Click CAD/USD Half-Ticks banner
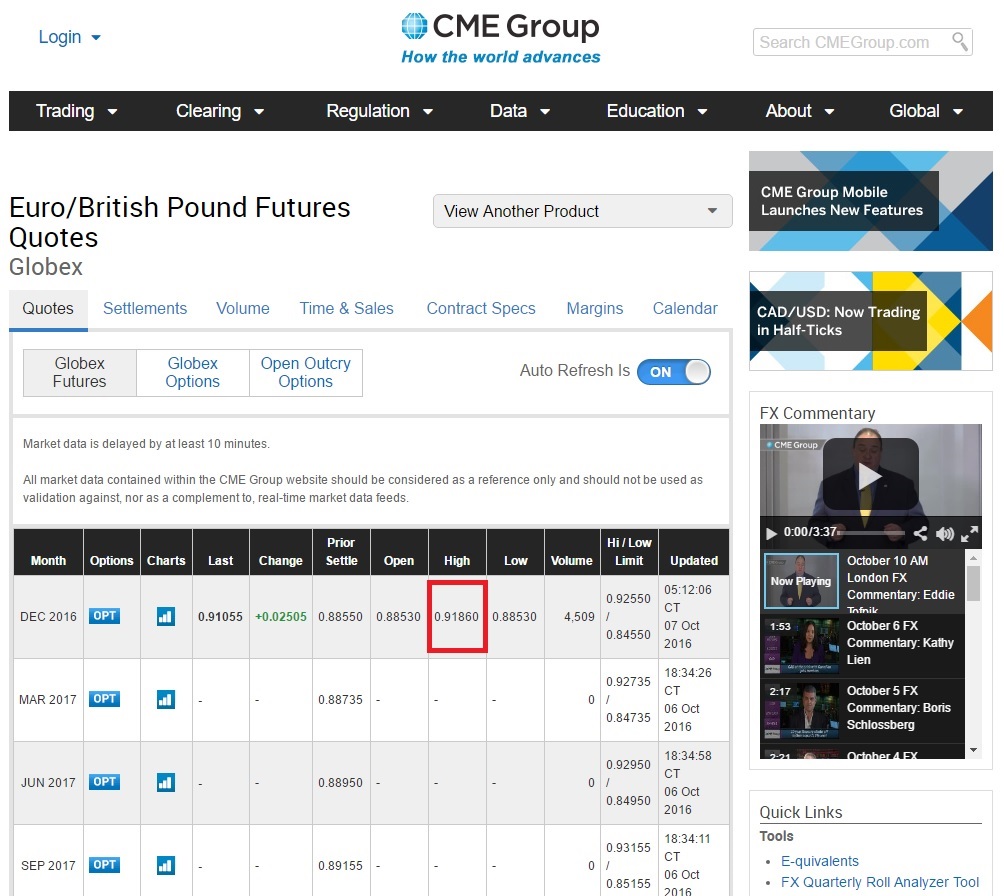1004x896 pixels. (x=870, y=321)
